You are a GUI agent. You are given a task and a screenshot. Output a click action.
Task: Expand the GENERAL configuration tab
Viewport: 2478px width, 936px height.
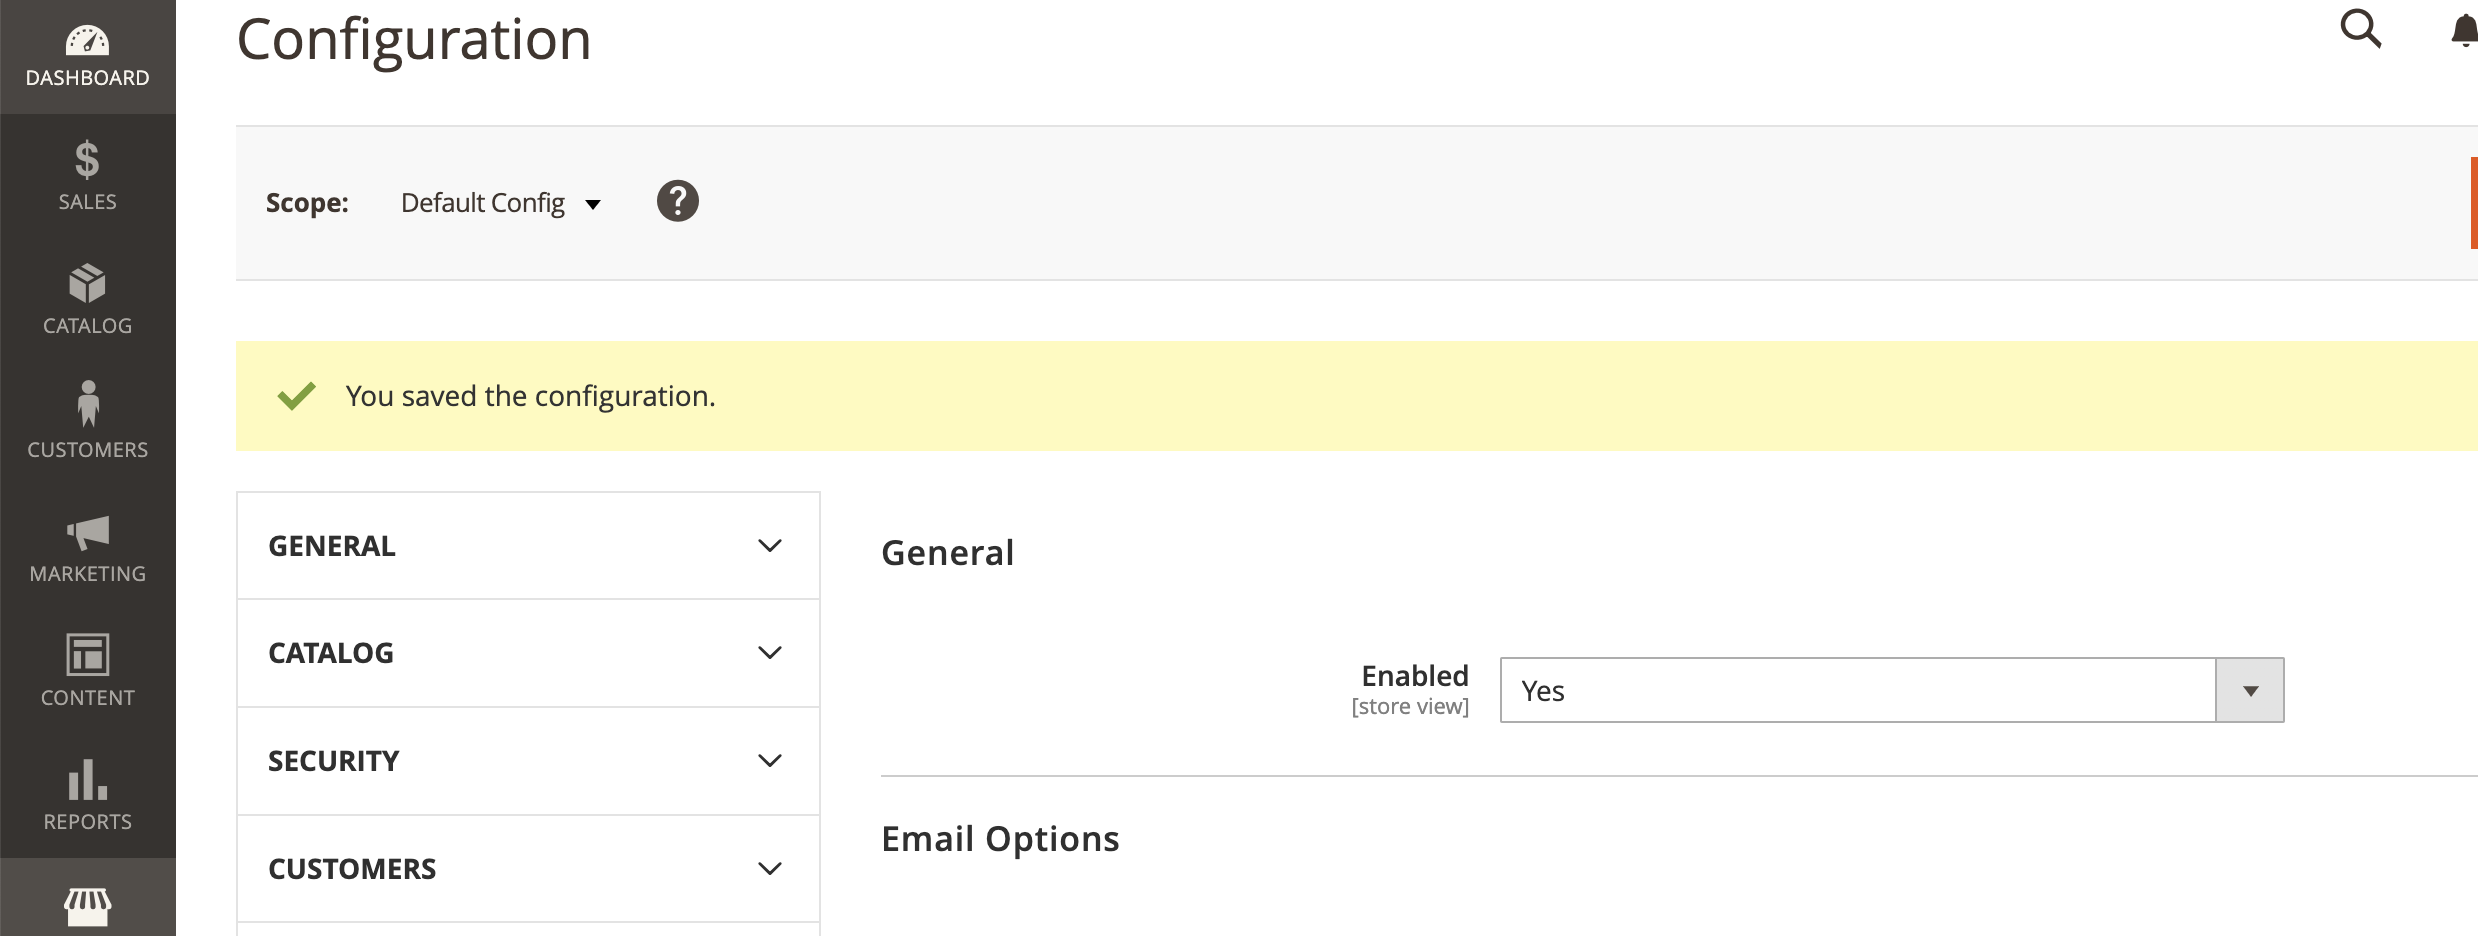528,546
